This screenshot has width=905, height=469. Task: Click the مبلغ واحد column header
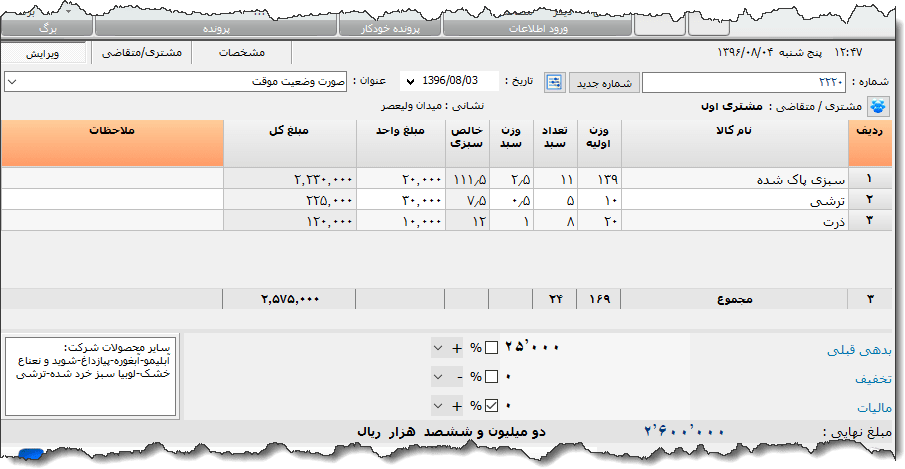click(x=401, y=143)
